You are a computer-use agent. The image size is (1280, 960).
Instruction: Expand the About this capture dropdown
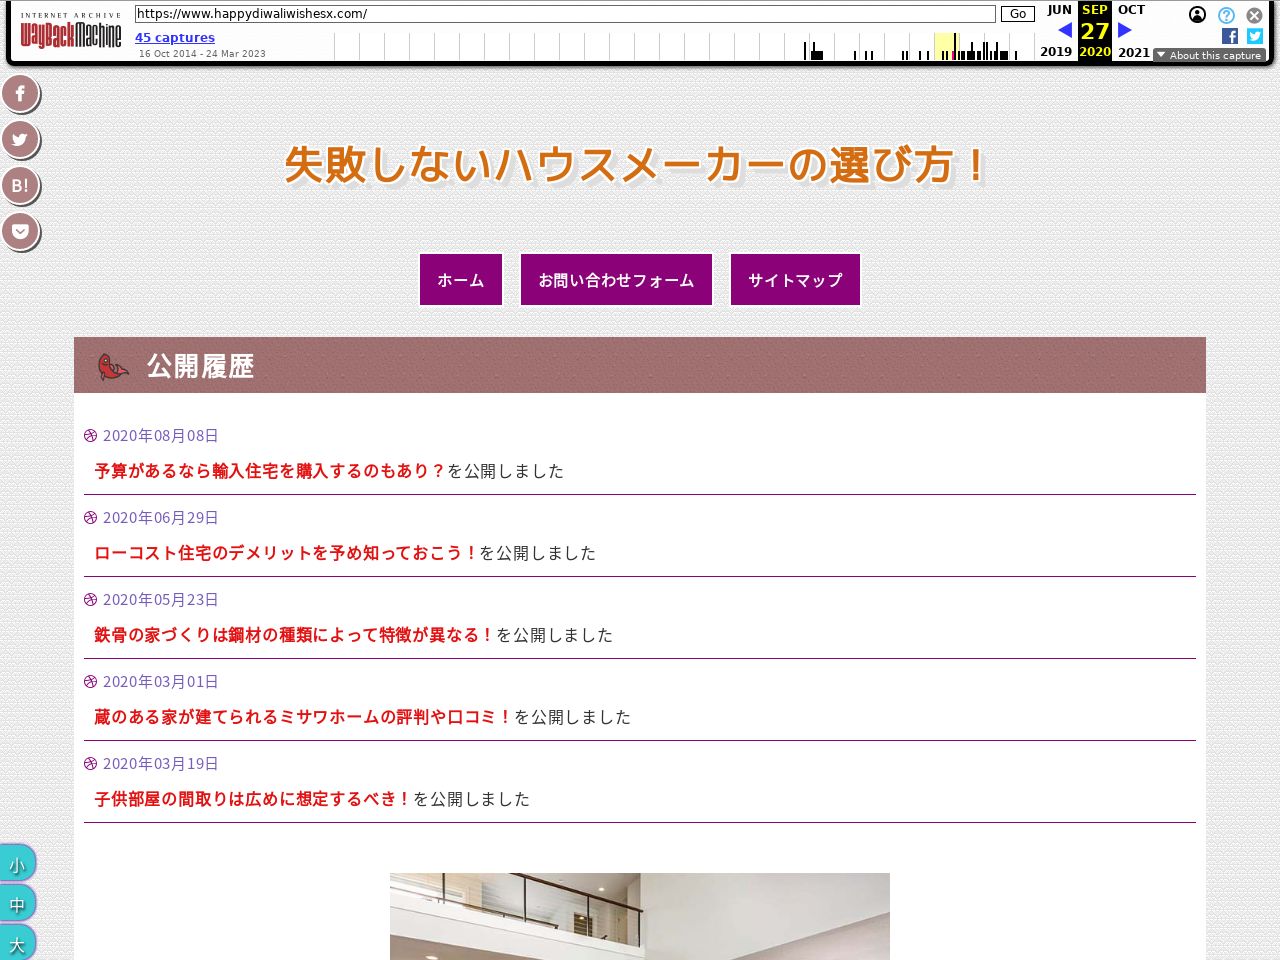point(1209,55)
